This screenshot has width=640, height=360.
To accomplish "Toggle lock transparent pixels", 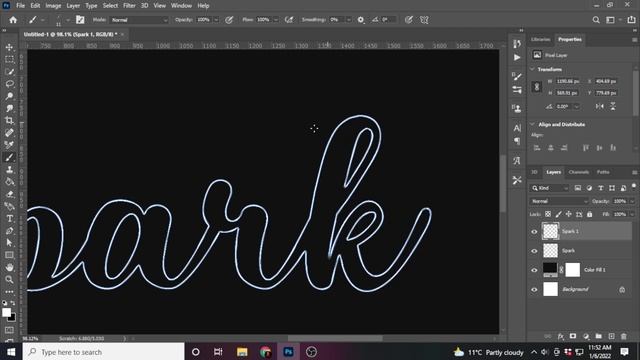I will (548, 214).
